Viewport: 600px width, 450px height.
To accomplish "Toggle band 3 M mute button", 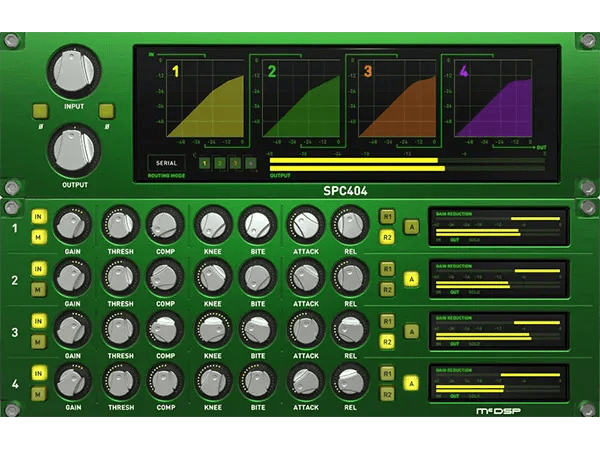I will (x=39, y=342).
